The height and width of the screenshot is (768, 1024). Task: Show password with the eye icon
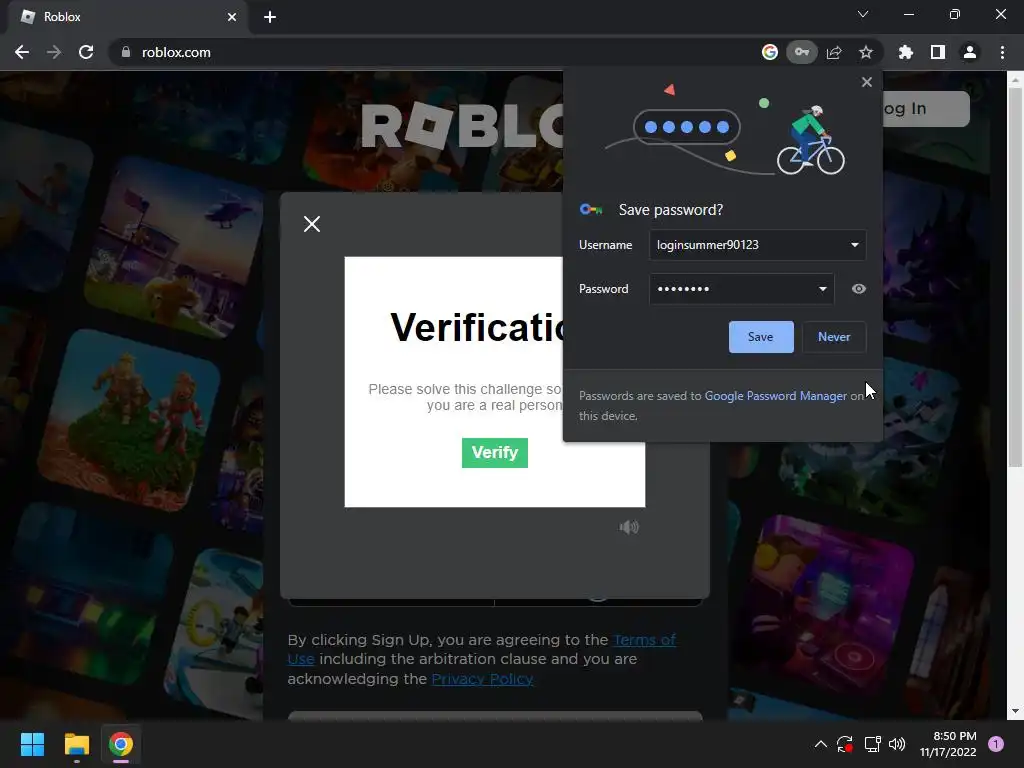click(859, 289)
